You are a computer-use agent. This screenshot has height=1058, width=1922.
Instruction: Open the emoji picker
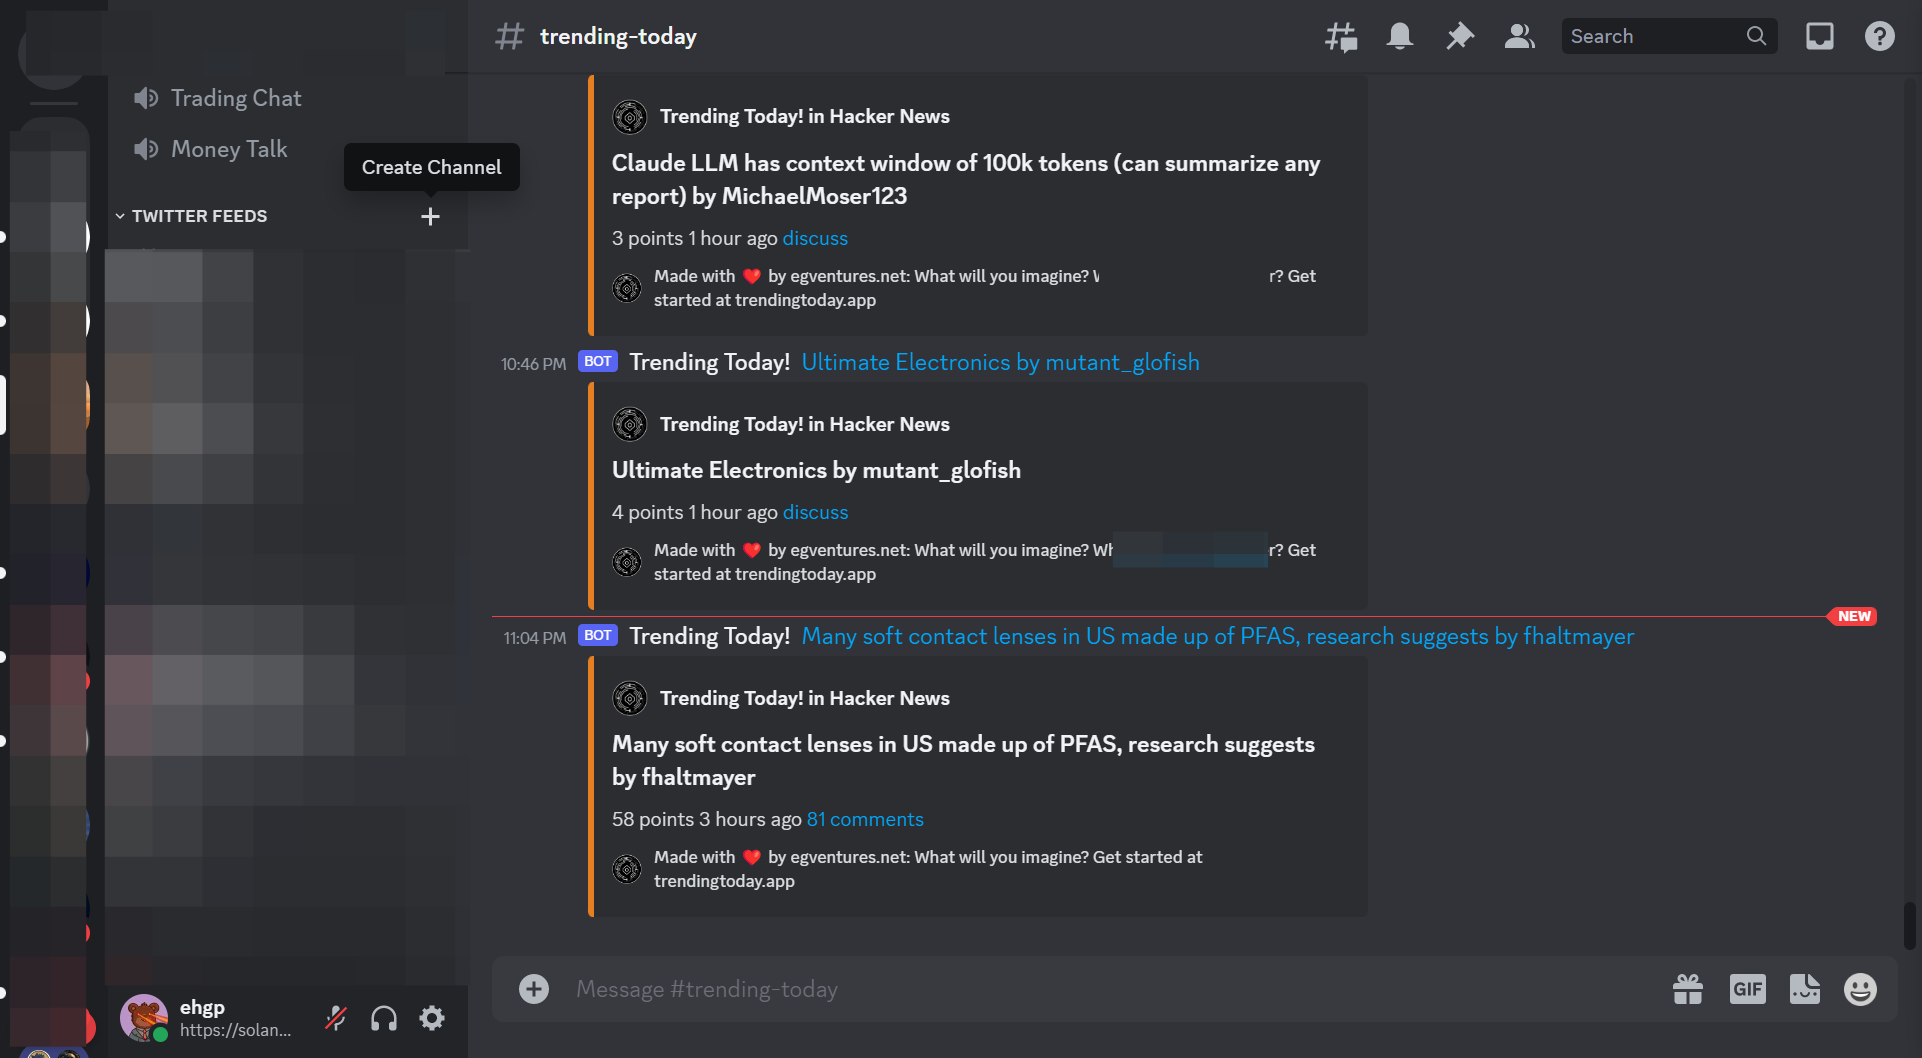coord(1860,989)
